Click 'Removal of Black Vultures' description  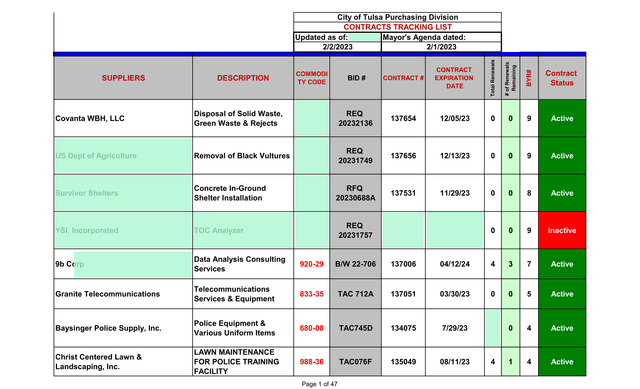tap(242, 156)
